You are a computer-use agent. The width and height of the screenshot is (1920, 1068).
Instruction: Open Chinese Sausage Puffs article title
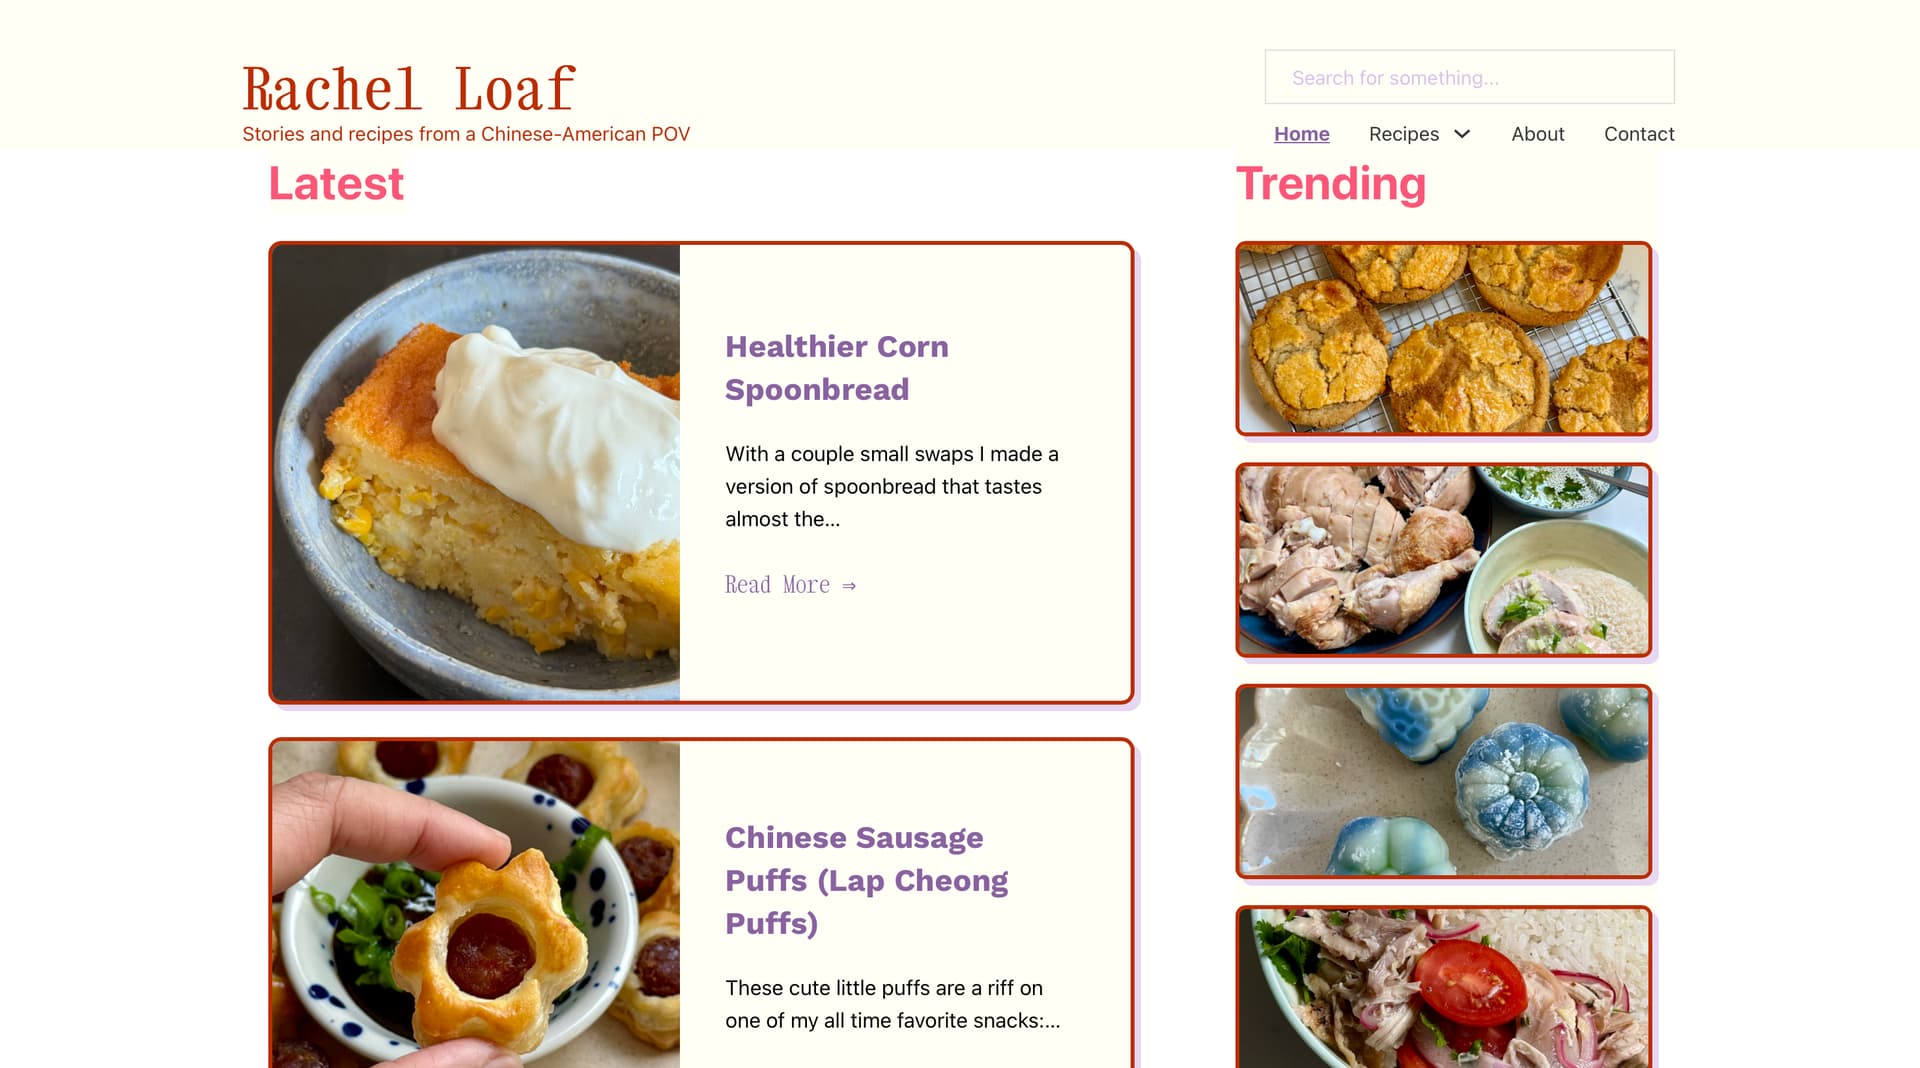coord(866,880)
